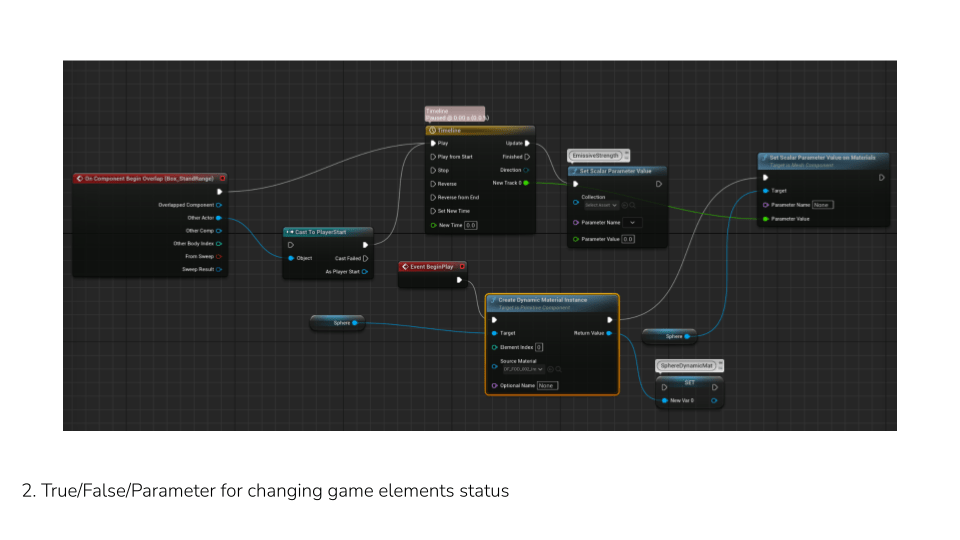Click the Cast Failed exec pin
The image size is (960, 540).
[365, 258]
